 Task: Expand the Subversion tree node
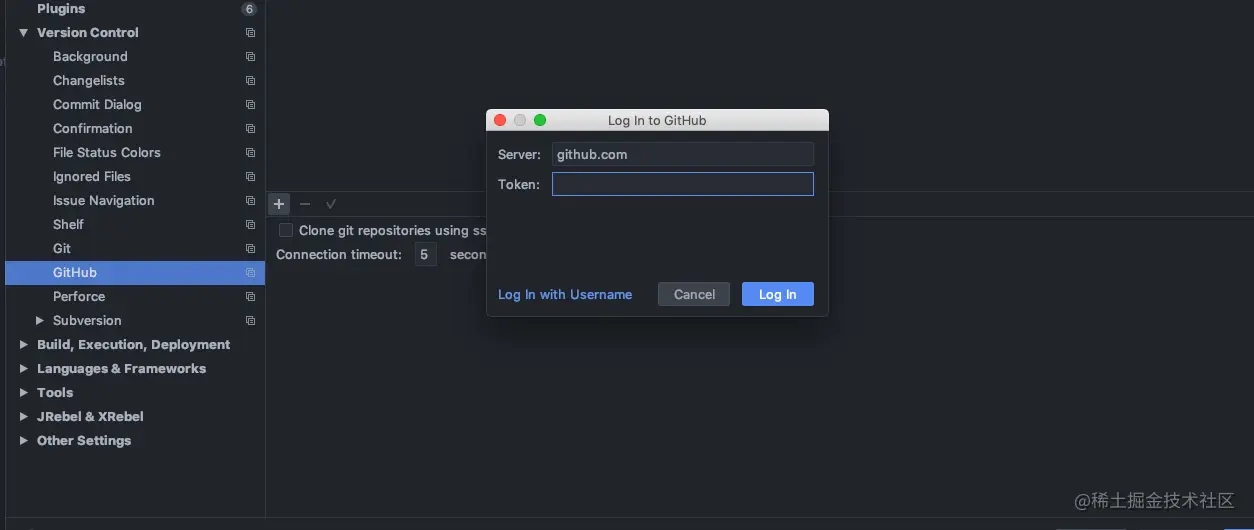pos(40,321)
